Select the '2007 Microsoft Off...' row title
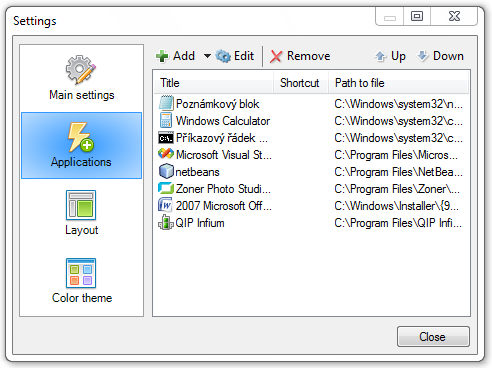 click(x=224, y=206)
